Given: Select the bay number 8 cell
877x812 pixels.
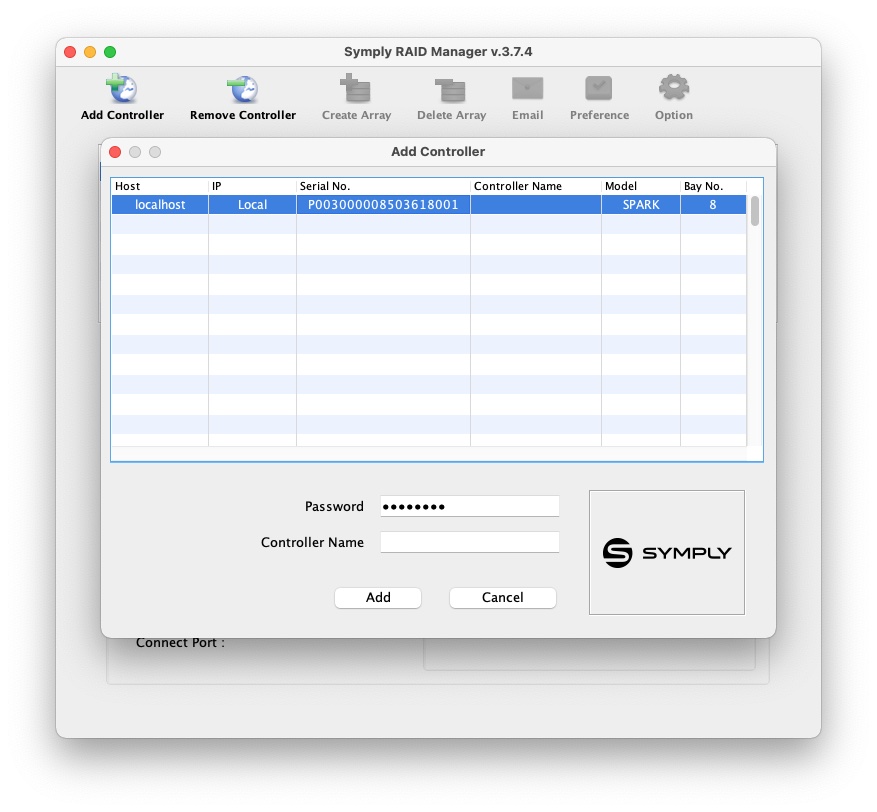Looking at the screenshot, I should 713,205.
